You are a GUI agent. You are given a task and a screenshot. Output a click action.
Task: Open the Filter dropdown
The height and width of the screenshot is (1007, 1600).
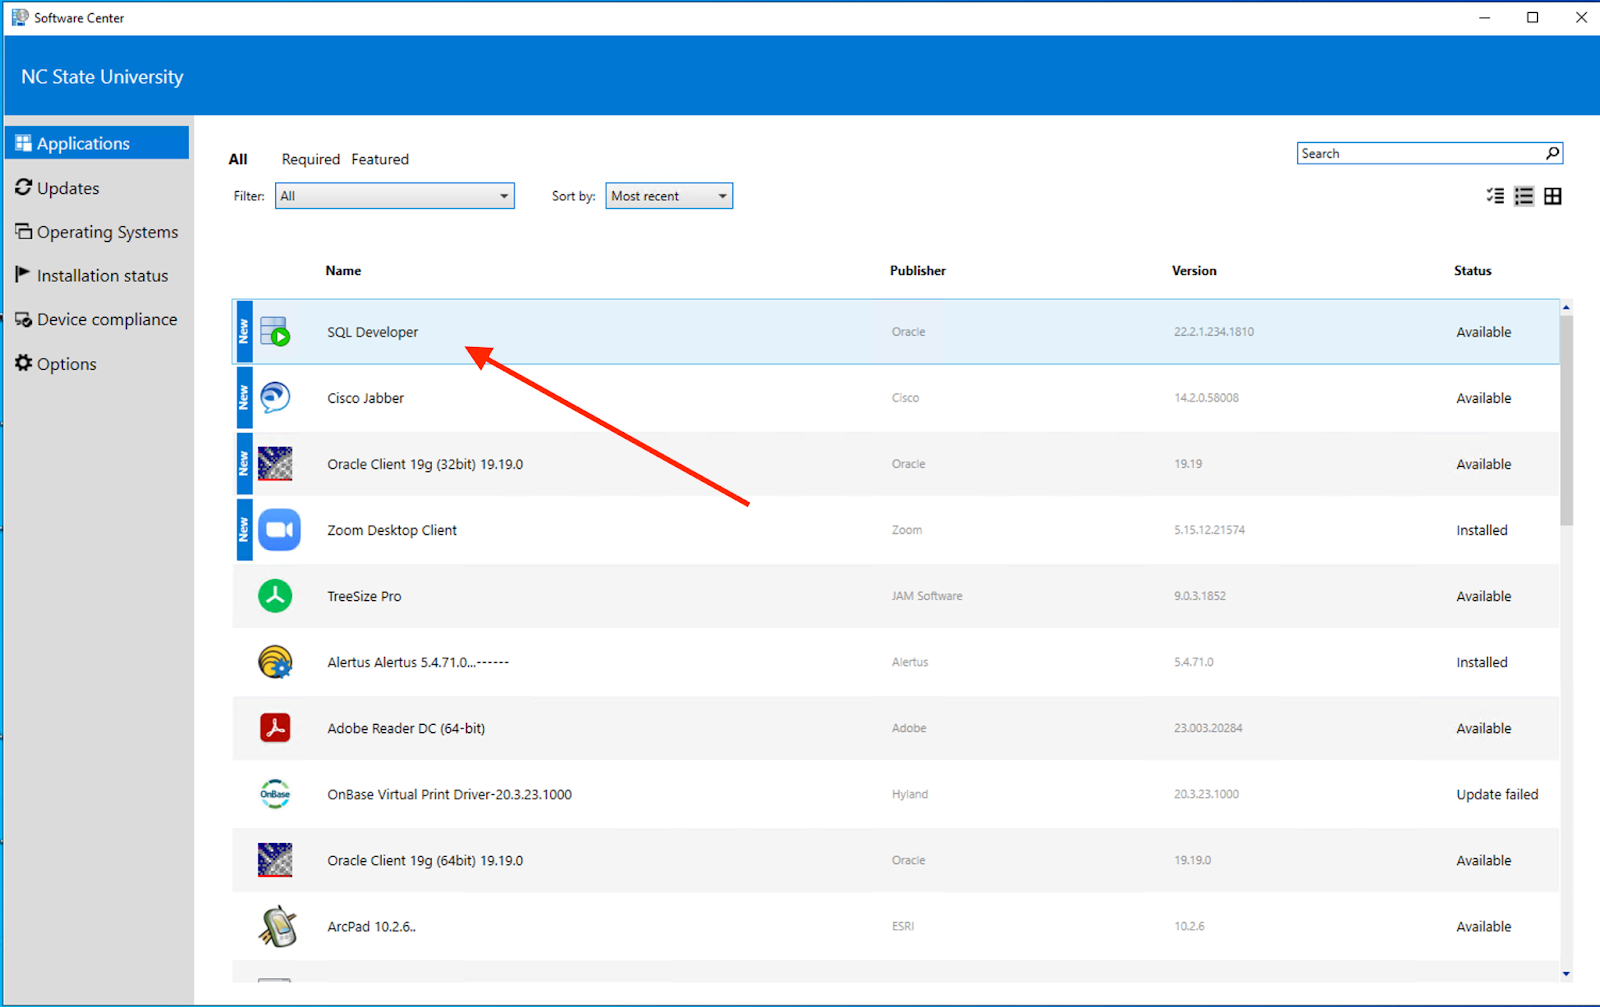click(394, 196)
